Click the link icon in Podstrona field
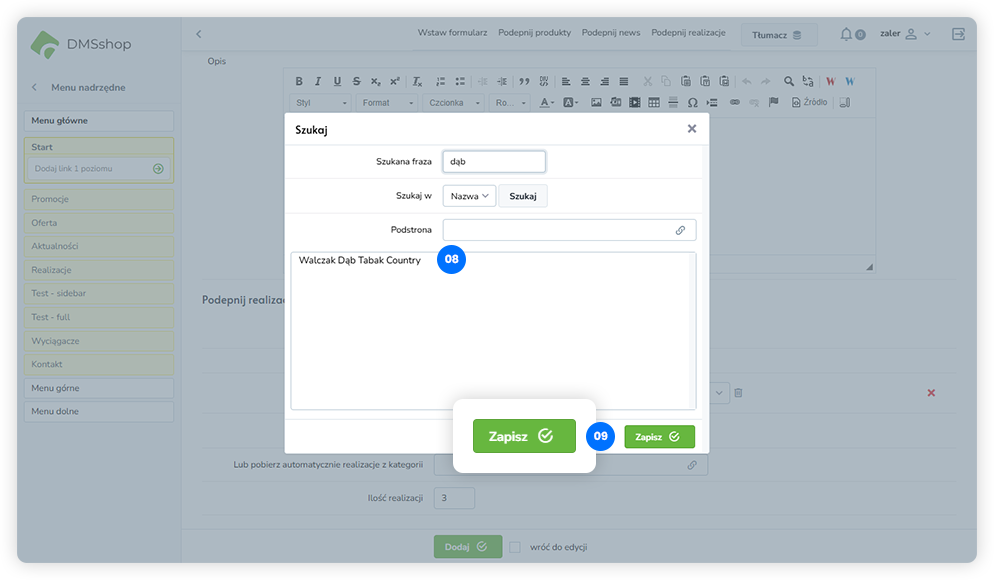Screen dimensions: 994x580 tap(680, 230)
